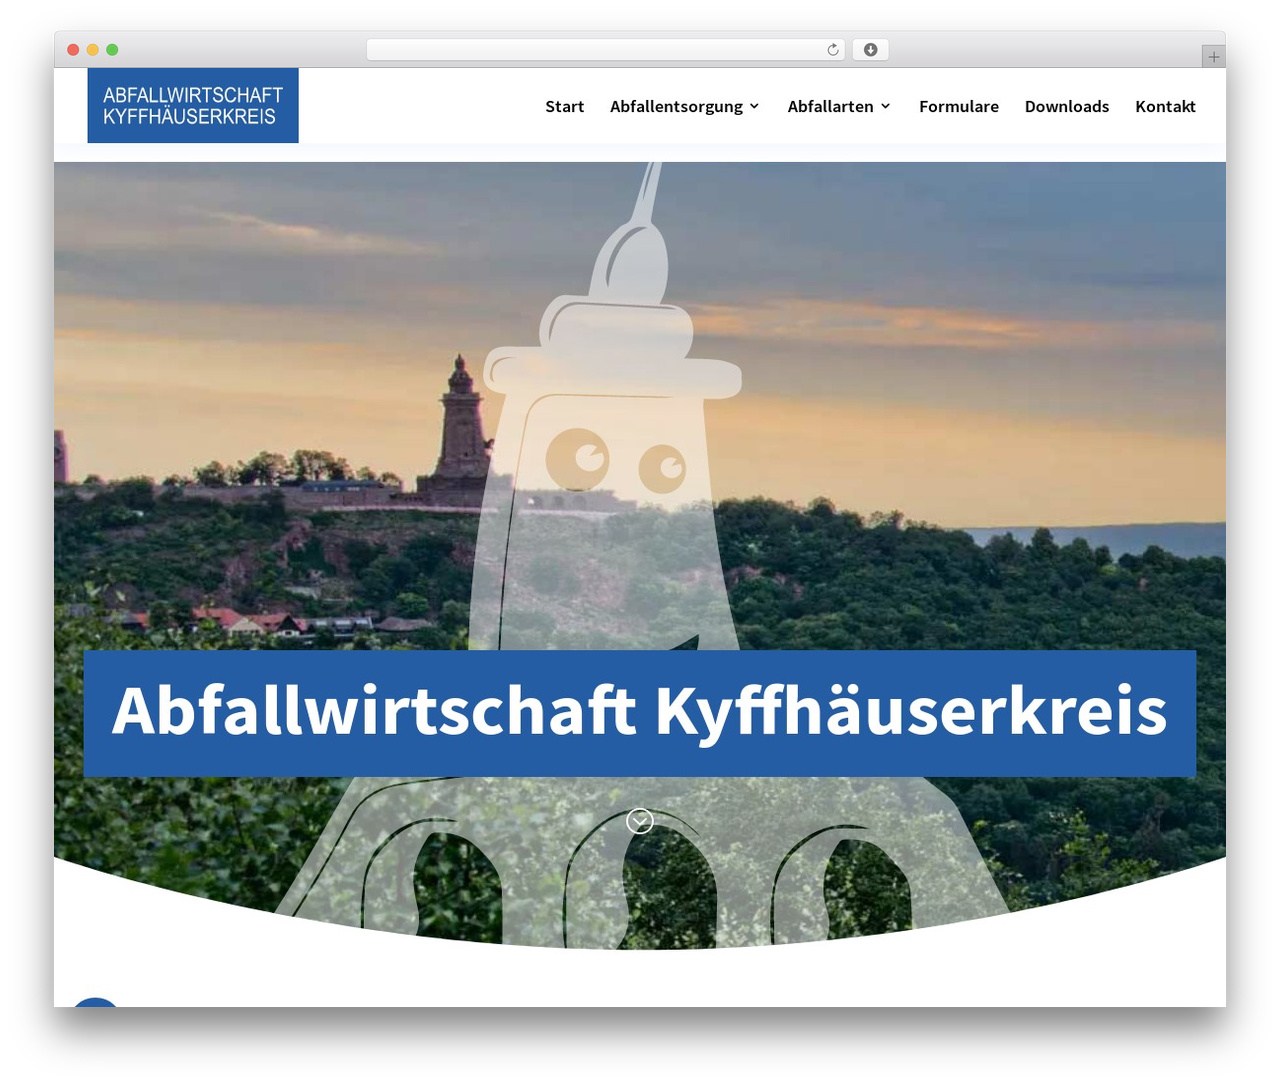Expand the Abfallentsorgung dropdown chevron

(755, 106)
